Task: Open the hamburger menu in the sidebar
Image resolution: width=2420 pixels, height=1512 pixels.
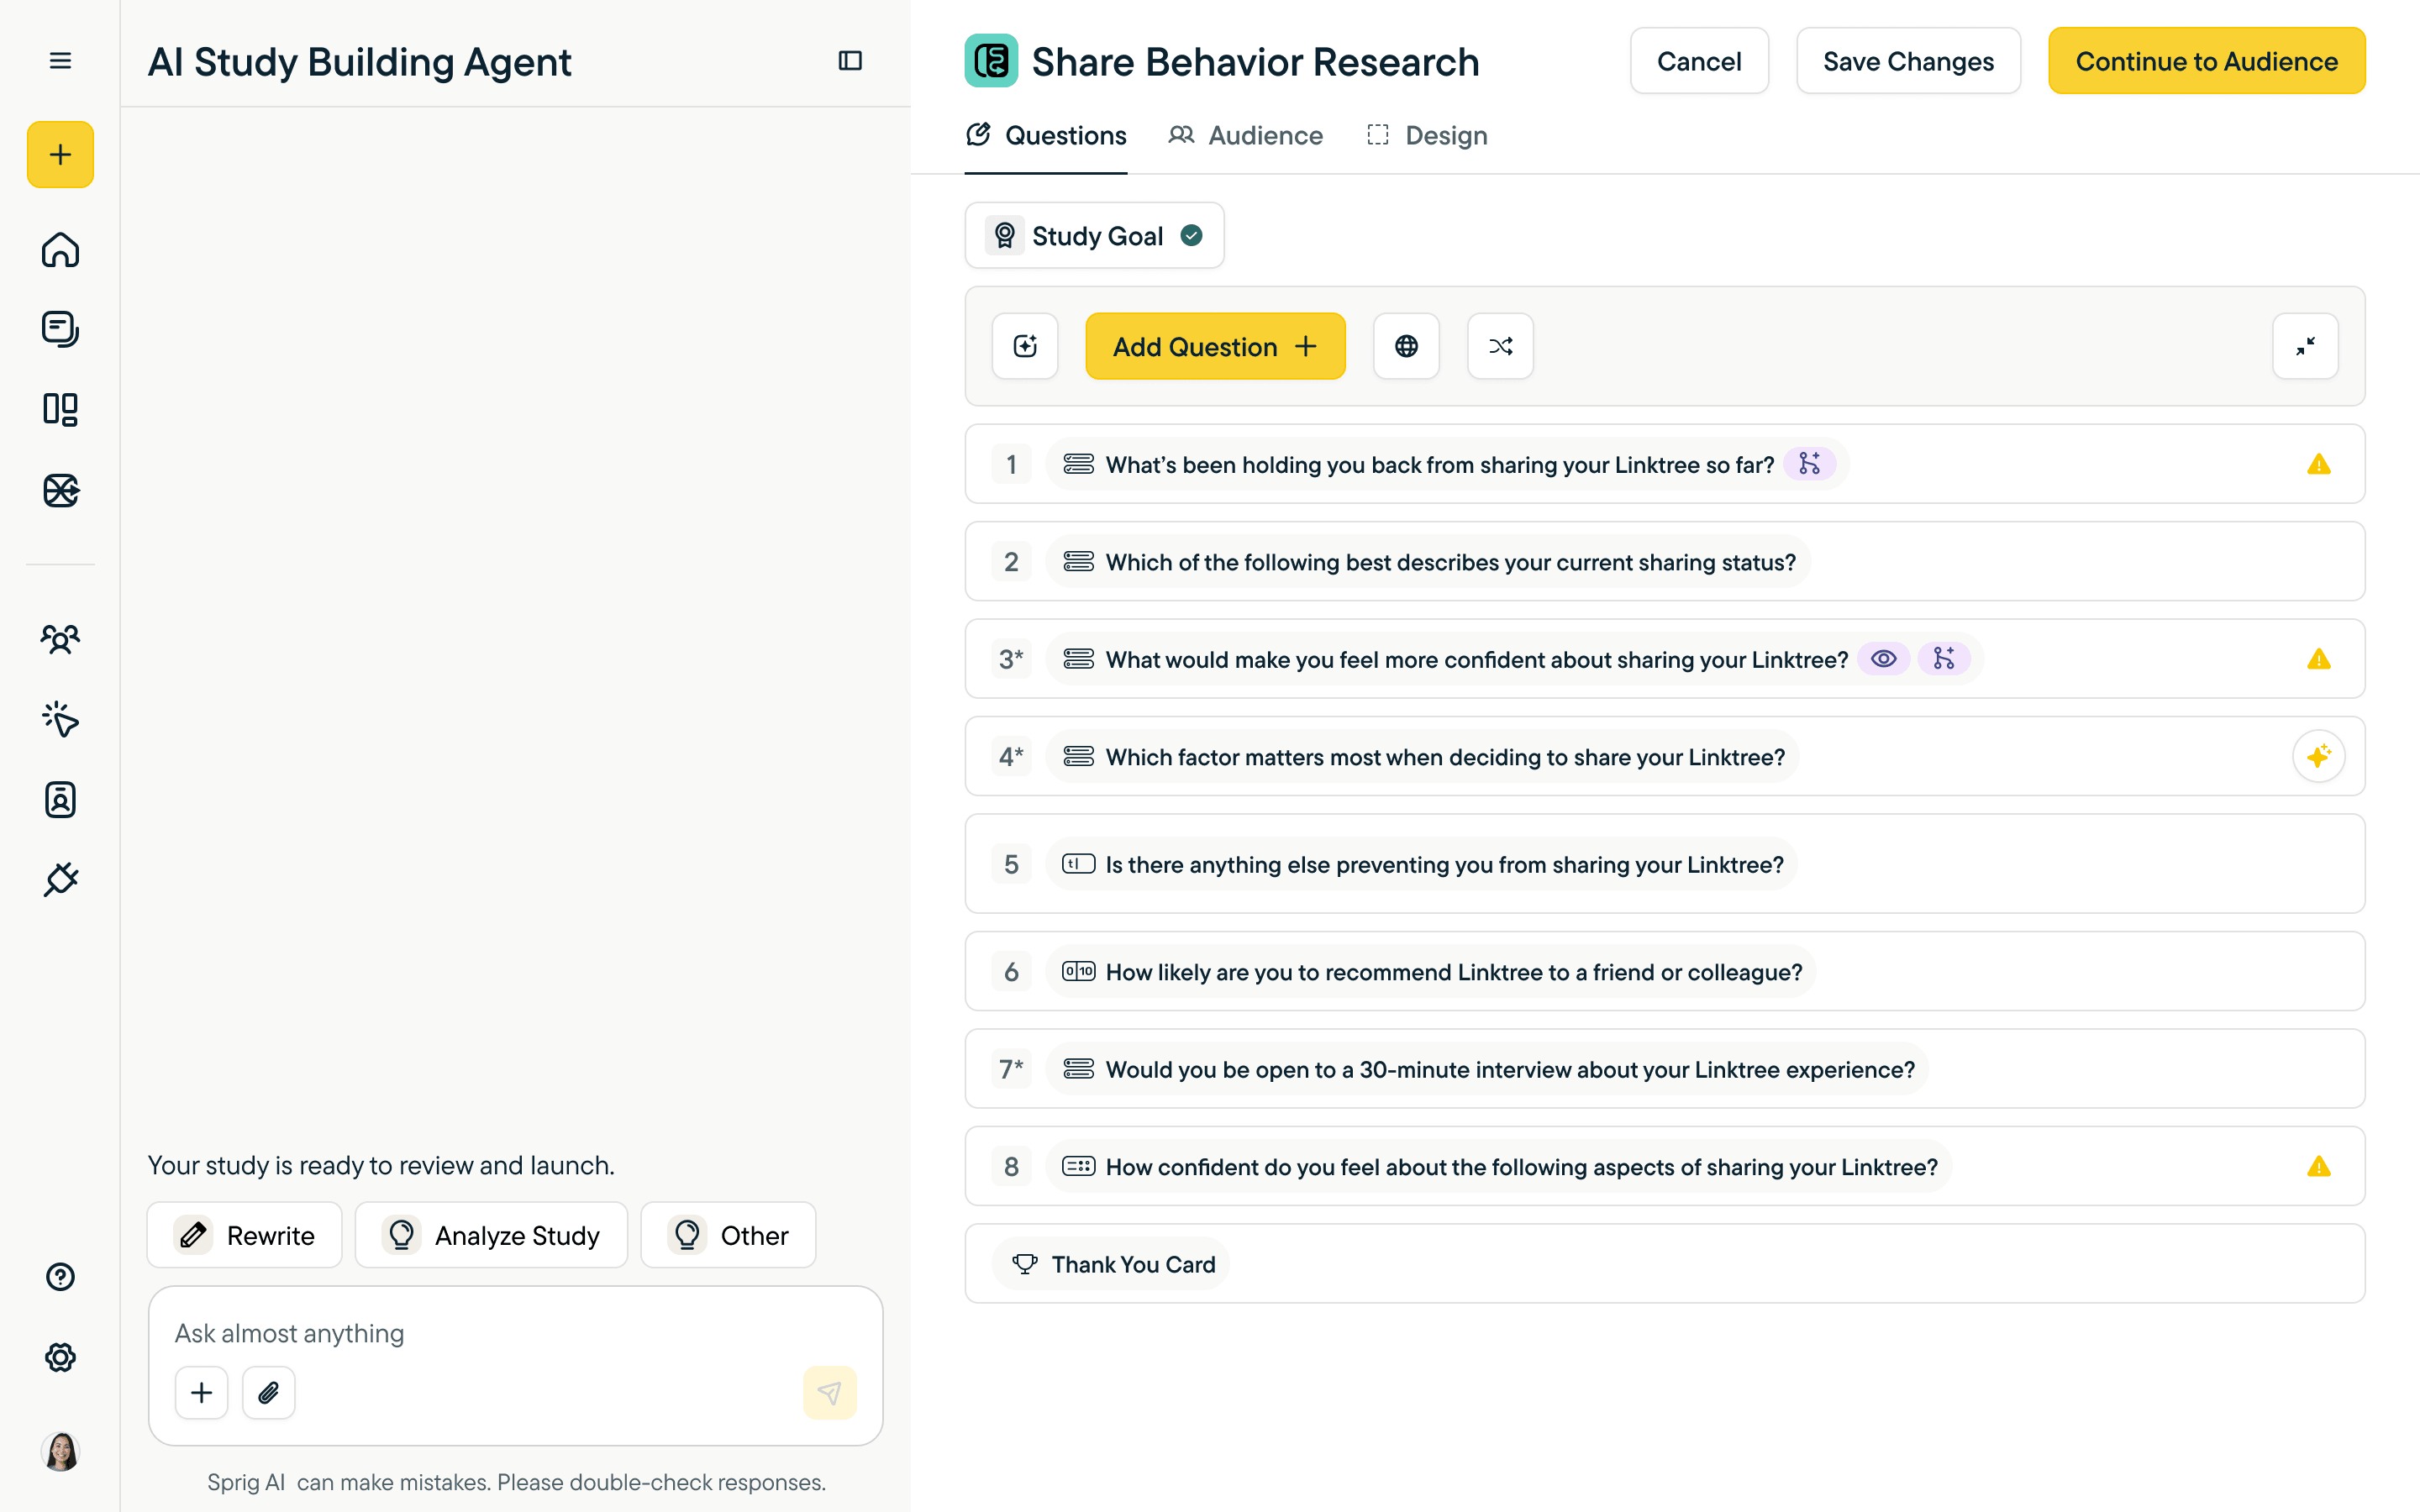Action: click(60, 61)
